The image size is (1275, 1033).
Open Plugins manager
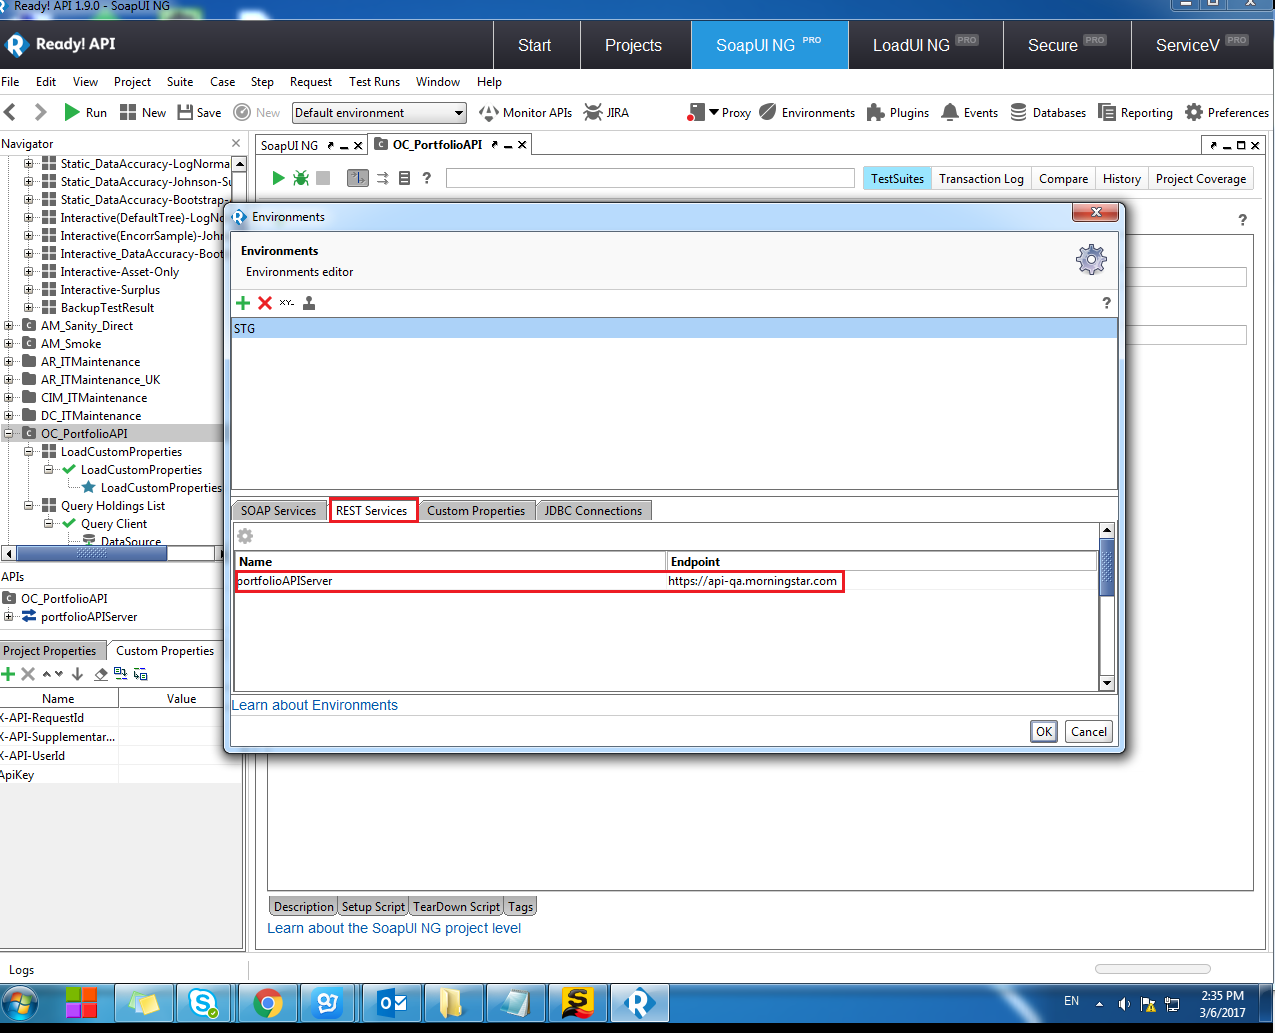tap(898, 112)
